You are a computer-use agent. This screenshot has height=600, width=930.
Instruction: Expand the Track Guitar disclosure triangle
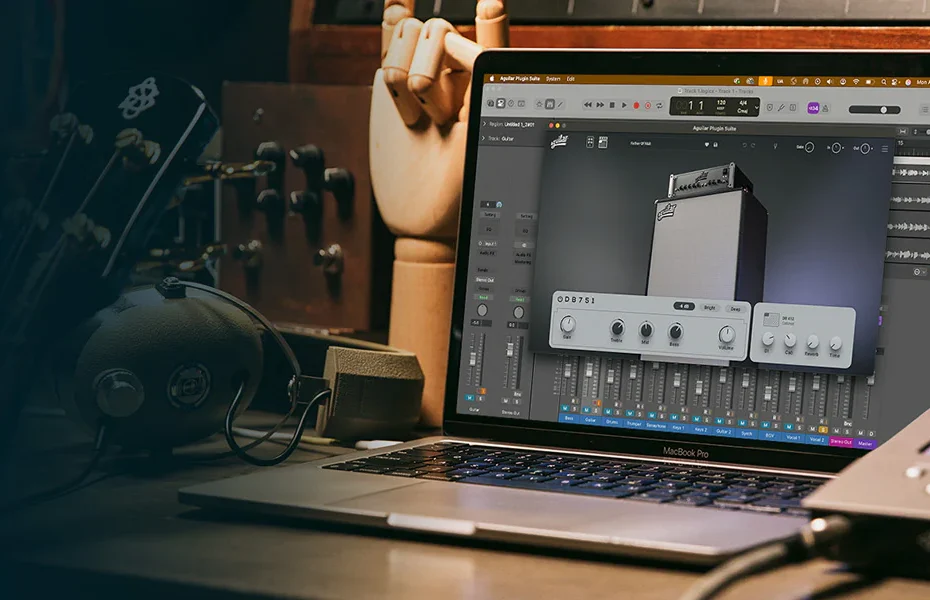point(485,138)
